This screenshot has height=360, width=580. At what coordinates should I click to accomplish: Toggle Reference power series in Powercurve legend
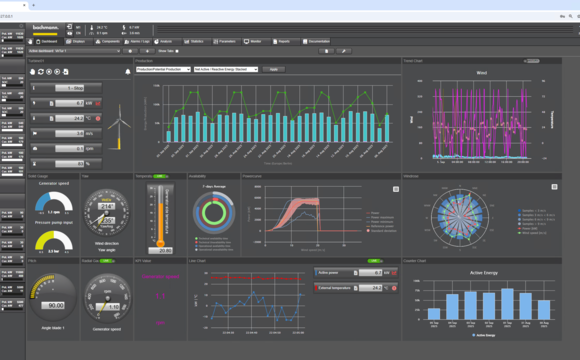(380, 226)
